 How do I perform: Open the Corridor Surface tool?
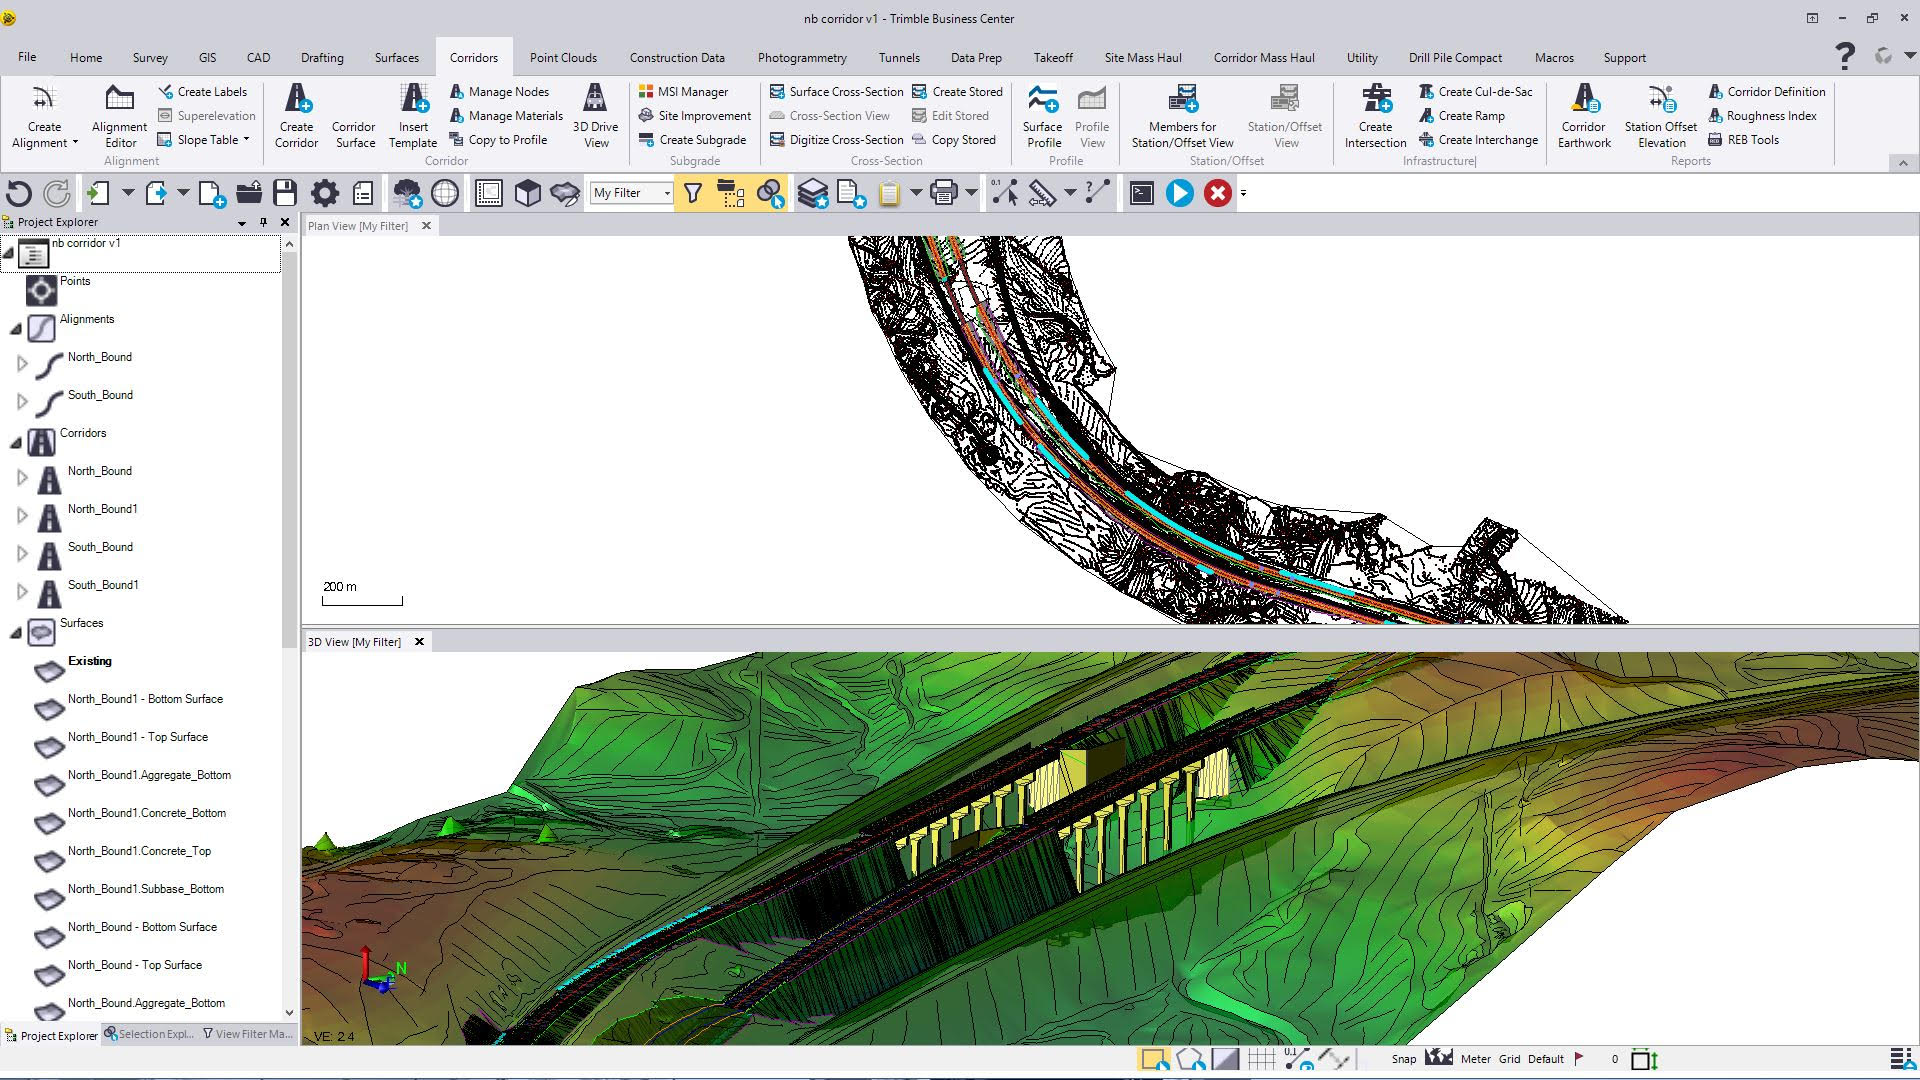(354, 116)
